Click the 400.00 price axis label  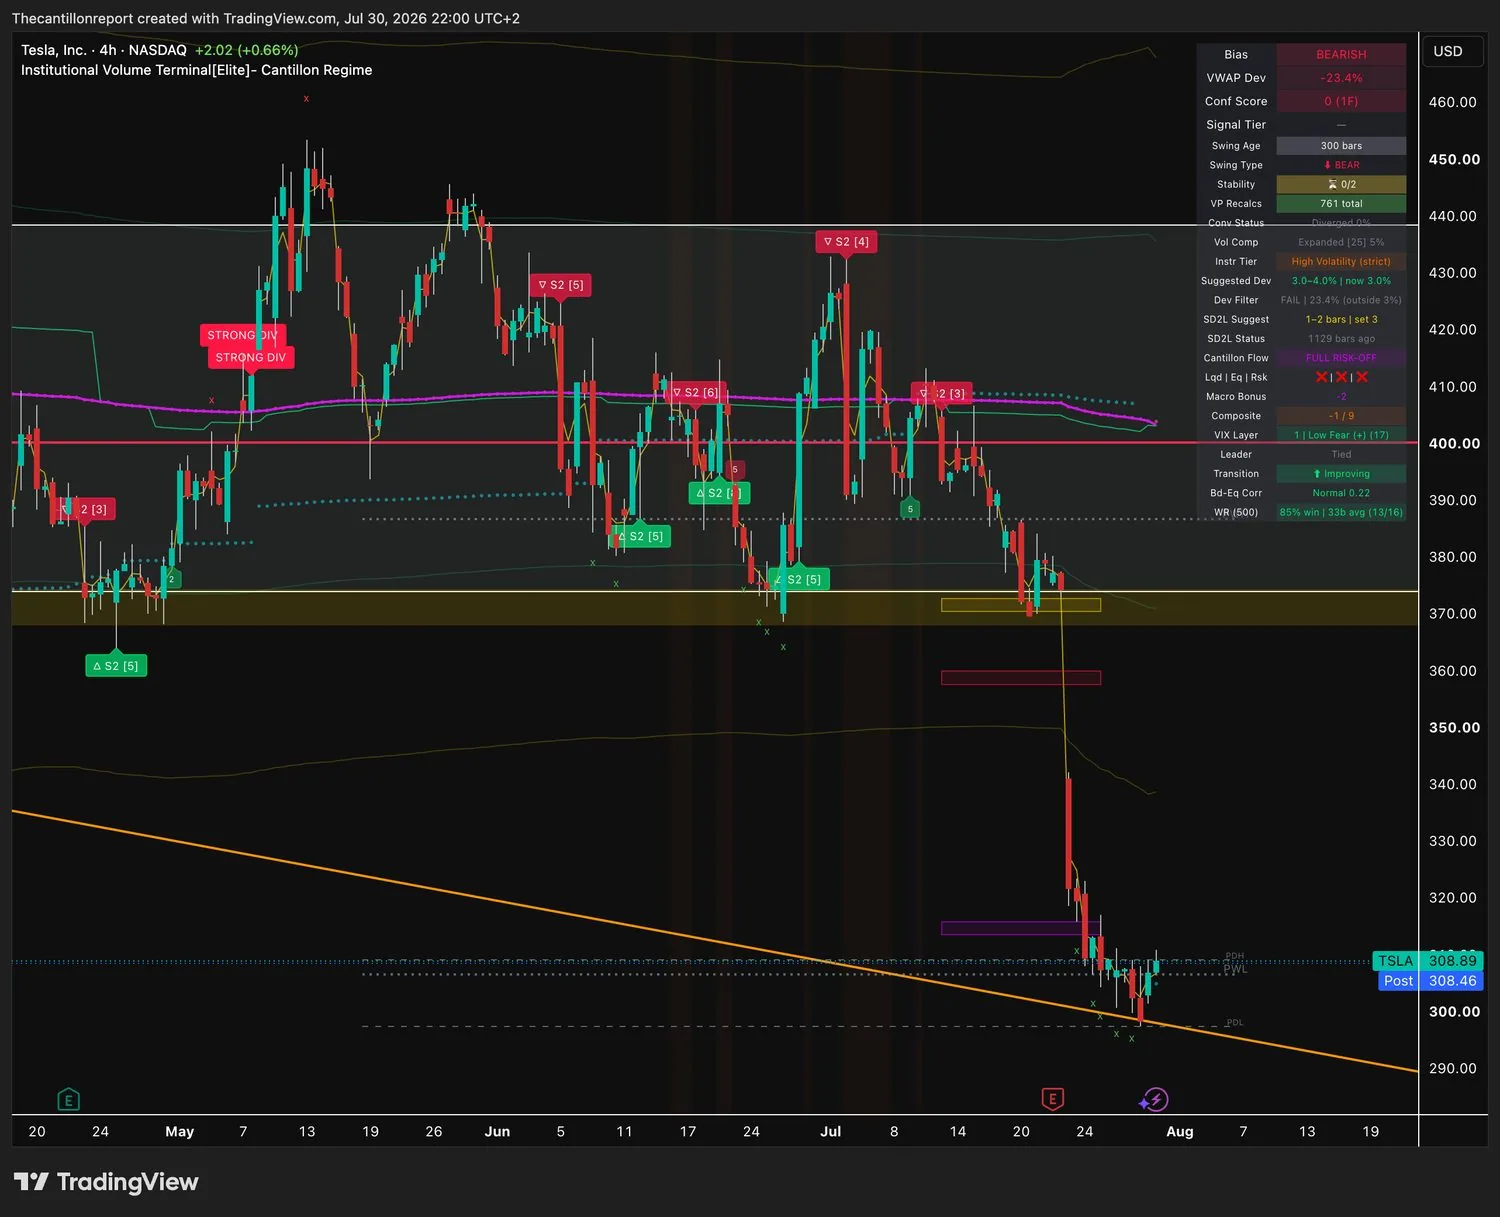click(1454, 443)
